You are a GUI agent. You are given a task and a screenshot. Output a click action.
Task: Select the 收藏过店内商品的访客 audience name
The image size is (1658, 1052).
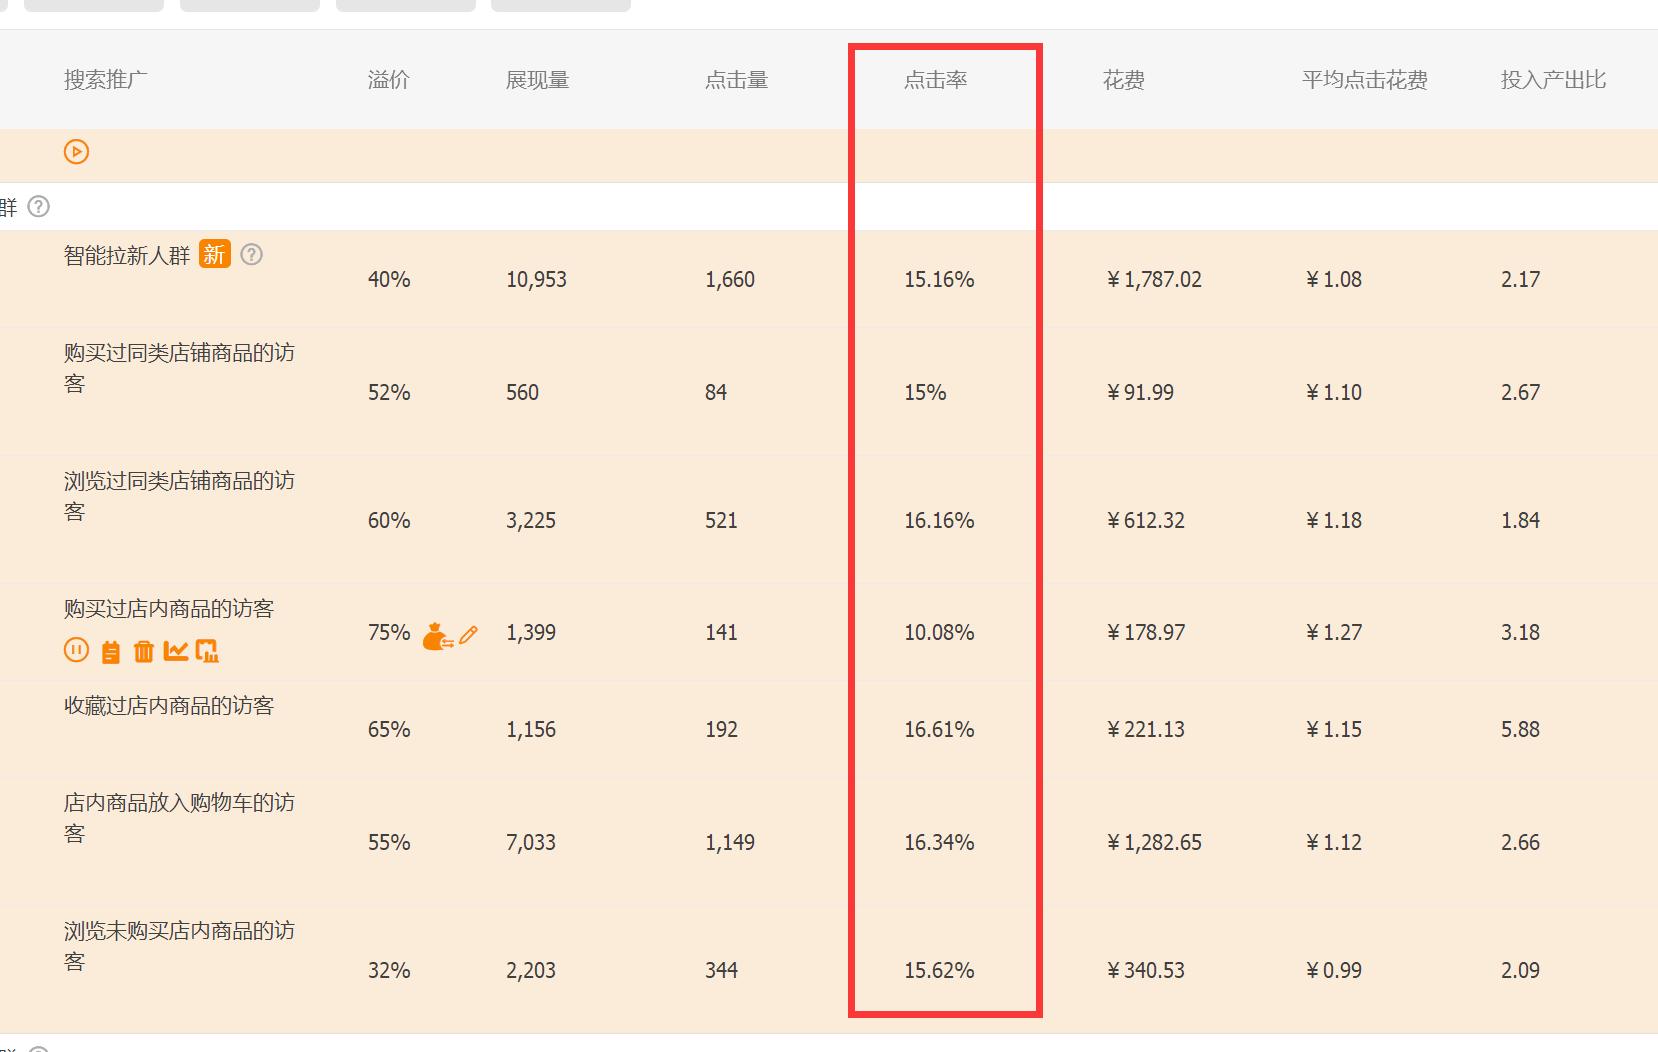tap(169, 706)
